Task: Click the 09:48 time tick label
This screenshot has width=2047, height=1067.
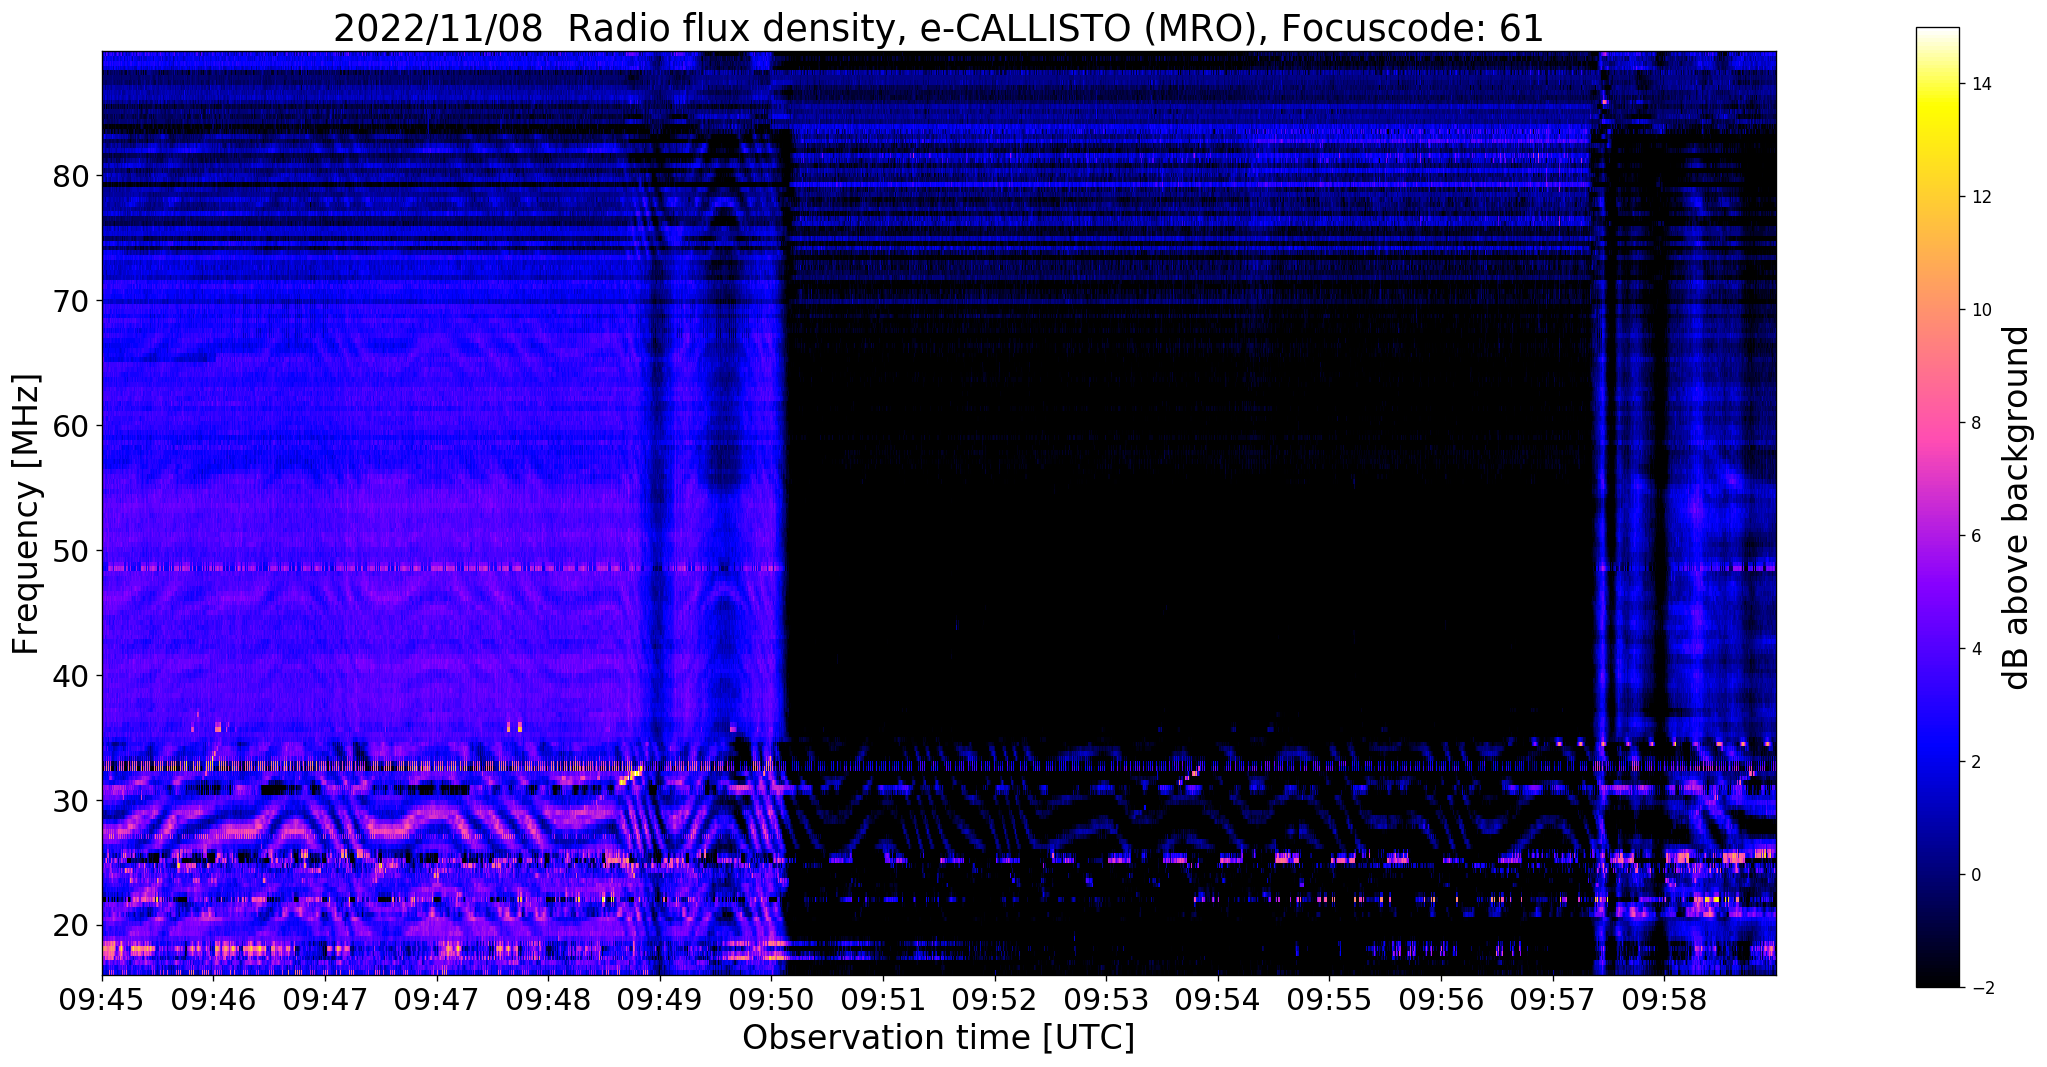Action: click(548, 999)
